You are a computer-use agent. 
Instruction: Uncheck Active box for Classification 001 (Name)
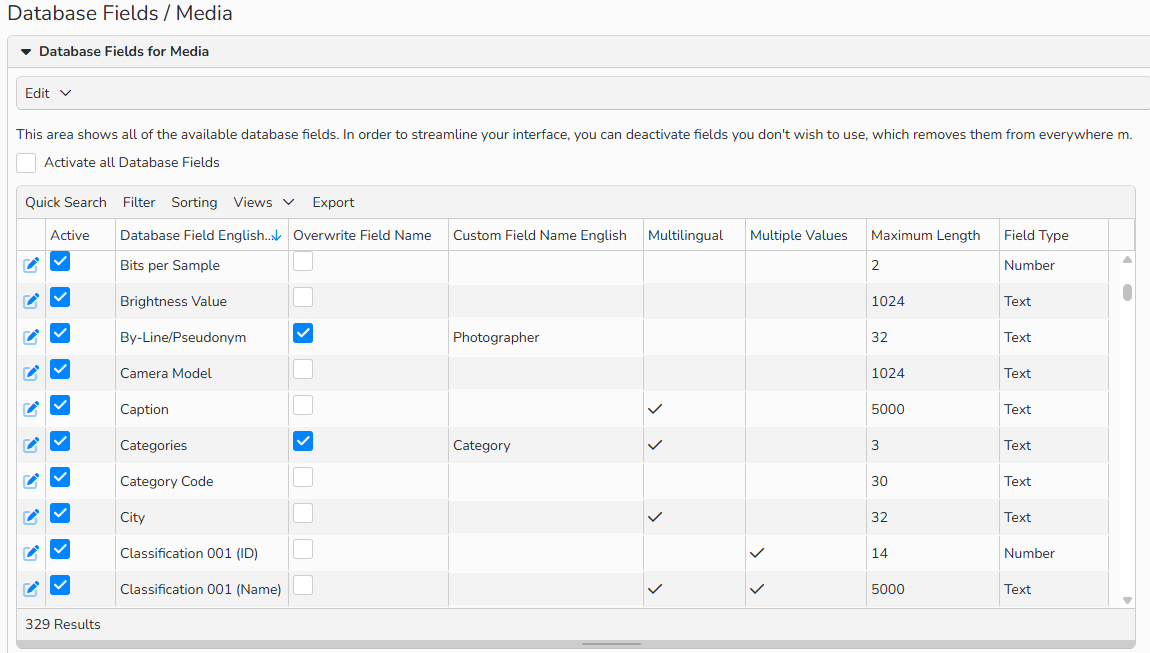pyautogui.click(x=60, y=585)
